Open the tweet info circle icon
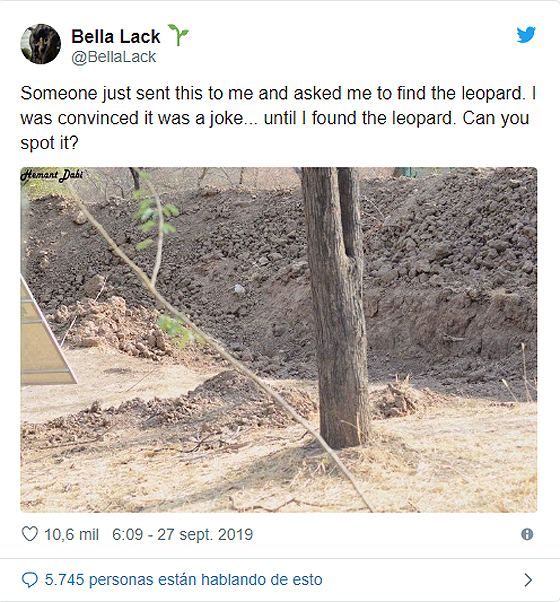 click(x=527, y=534)
